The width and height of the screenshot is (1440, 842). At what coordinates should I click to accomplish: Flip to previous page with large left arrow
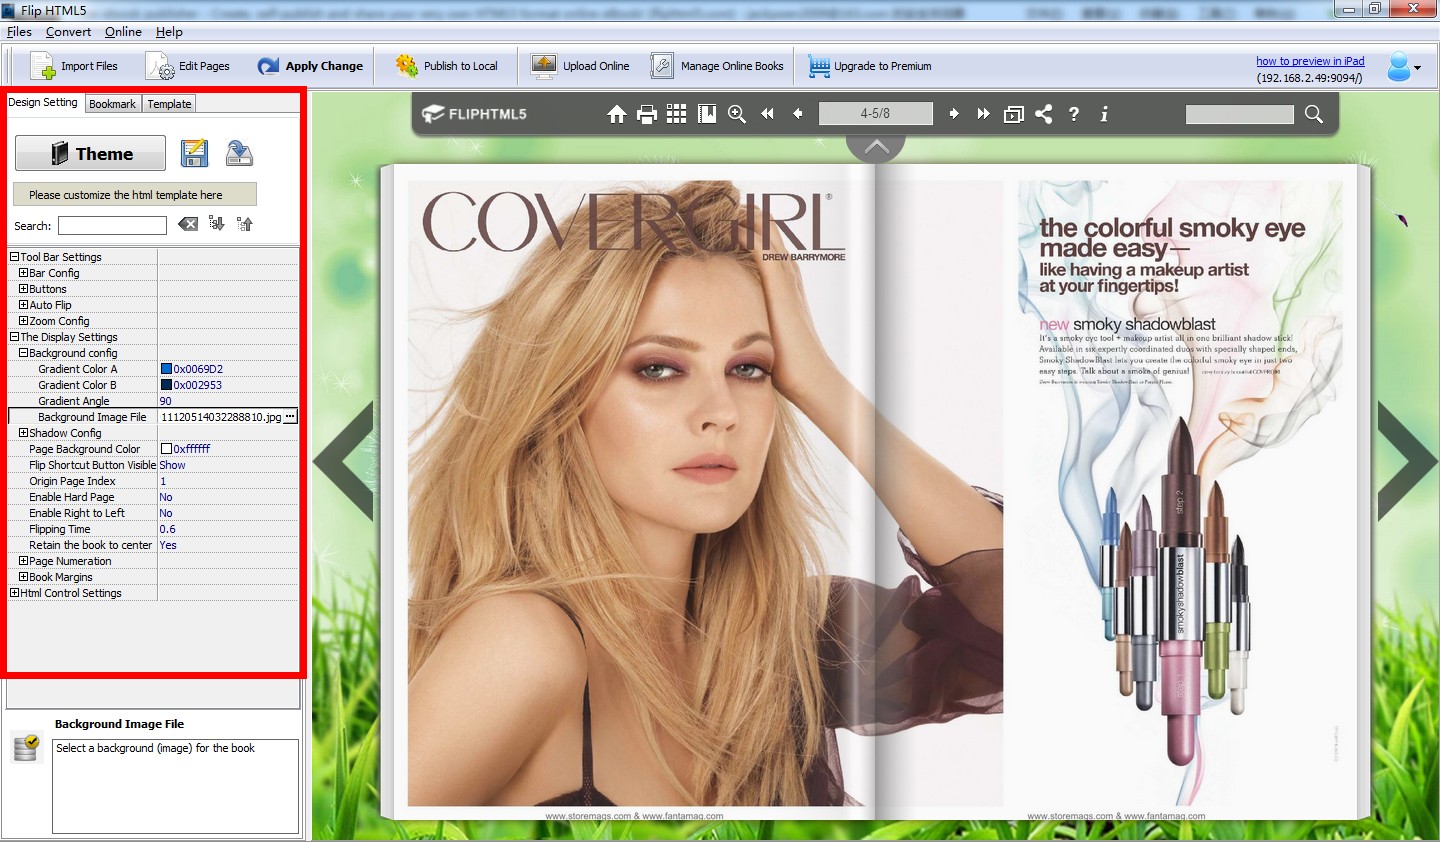(x=344, y=461)
